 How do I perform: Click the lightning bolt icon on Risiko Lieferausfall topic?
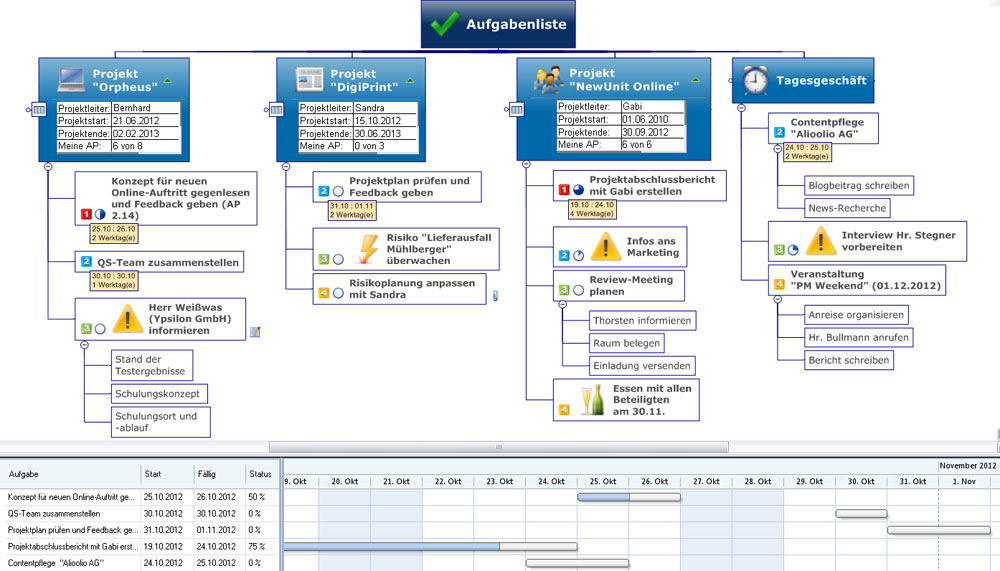[x=367, y=250]
